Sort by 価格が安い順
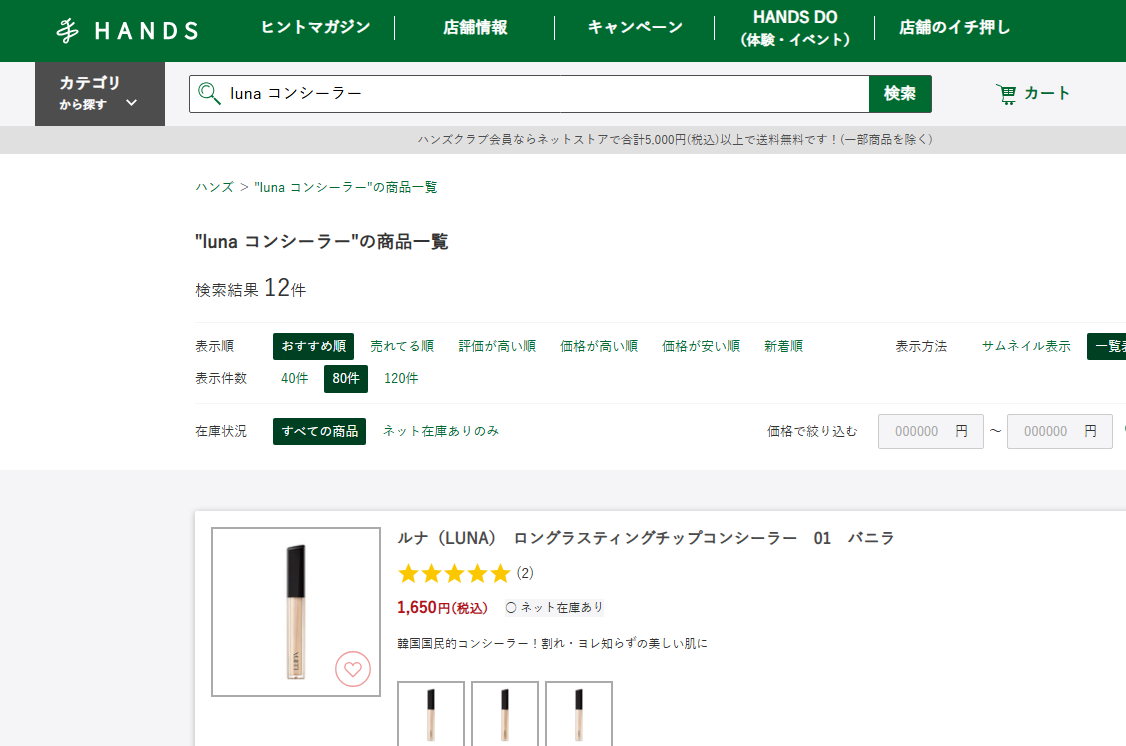 tap(701, 346)
